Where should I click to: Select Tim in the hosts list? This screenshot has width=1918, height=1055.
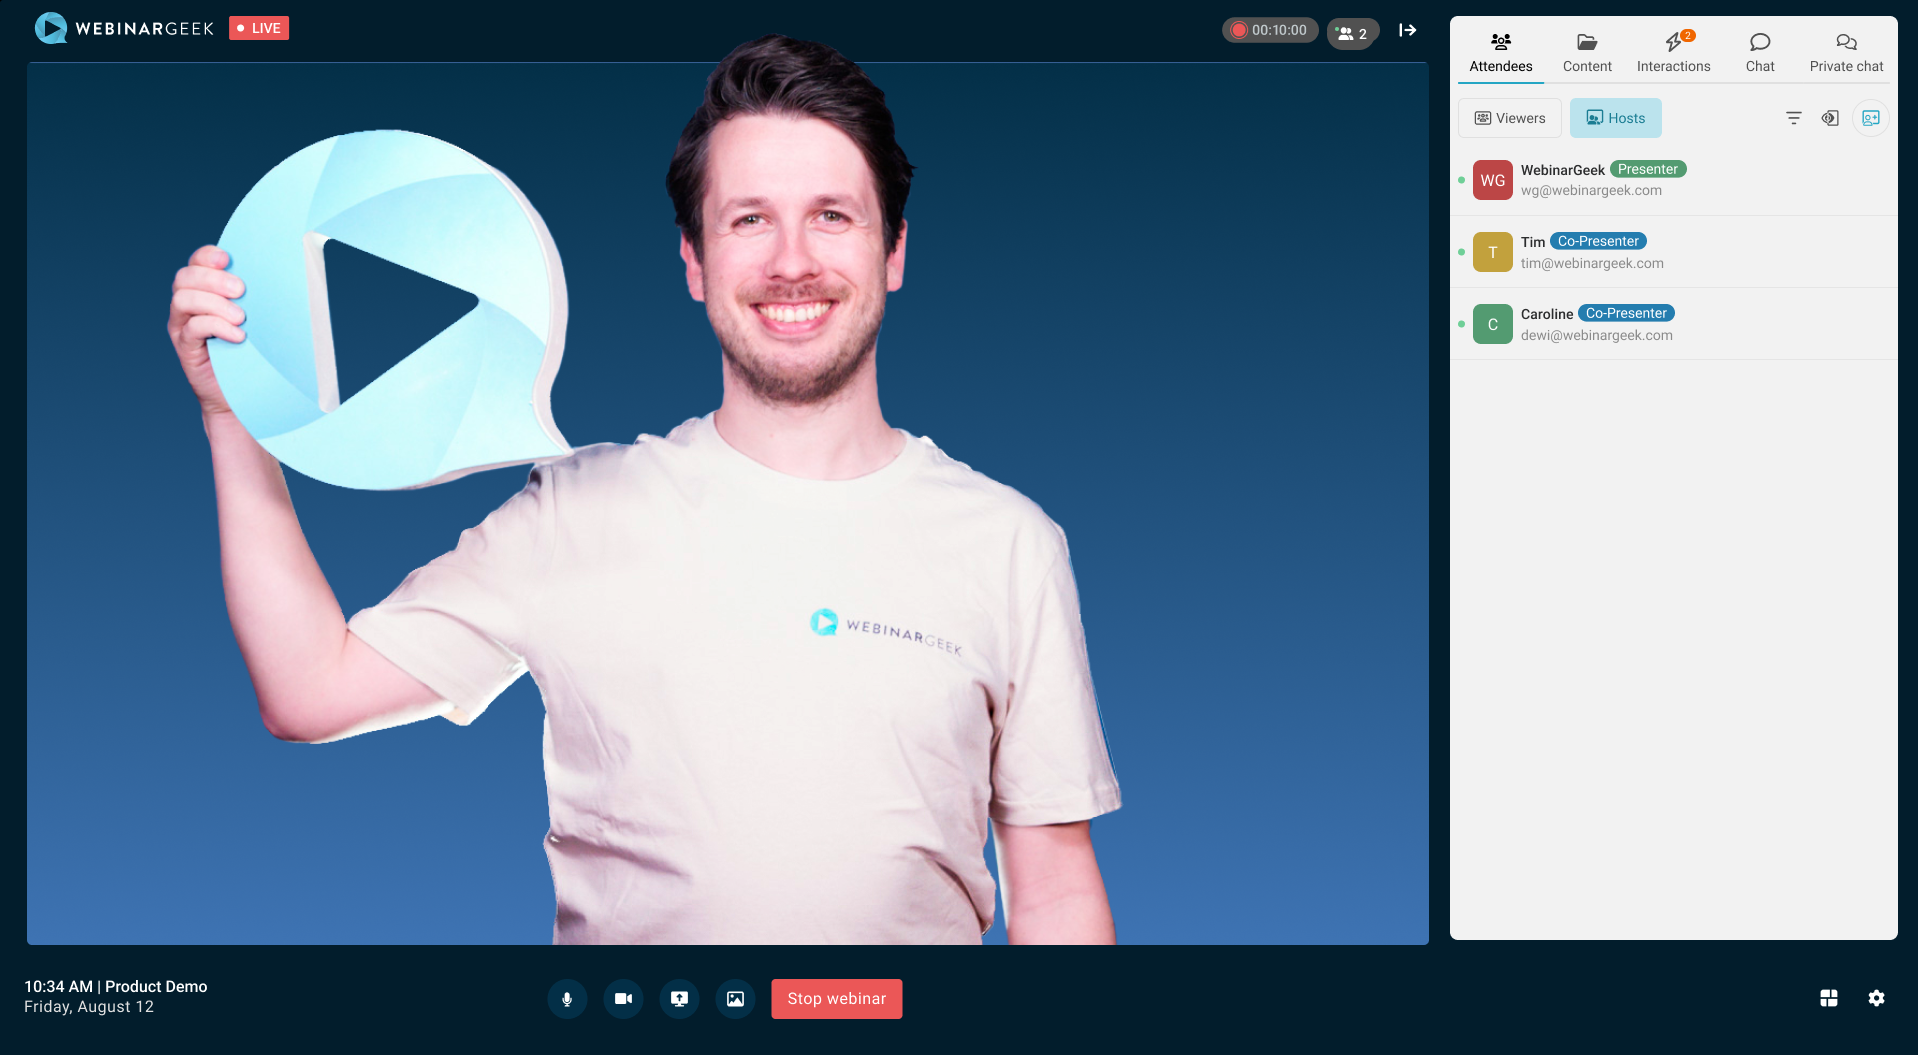[x=1590, y=252]
